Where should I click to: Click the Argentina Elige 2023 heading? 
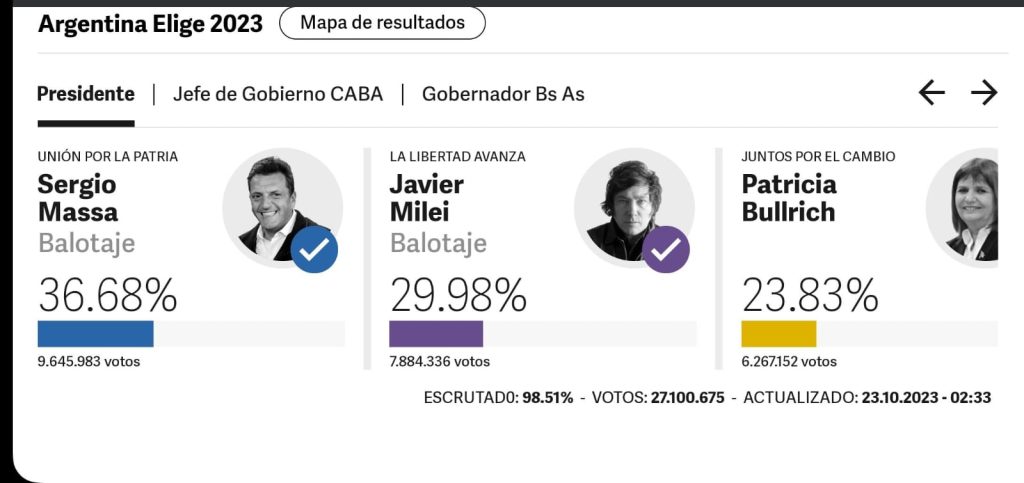150,24
